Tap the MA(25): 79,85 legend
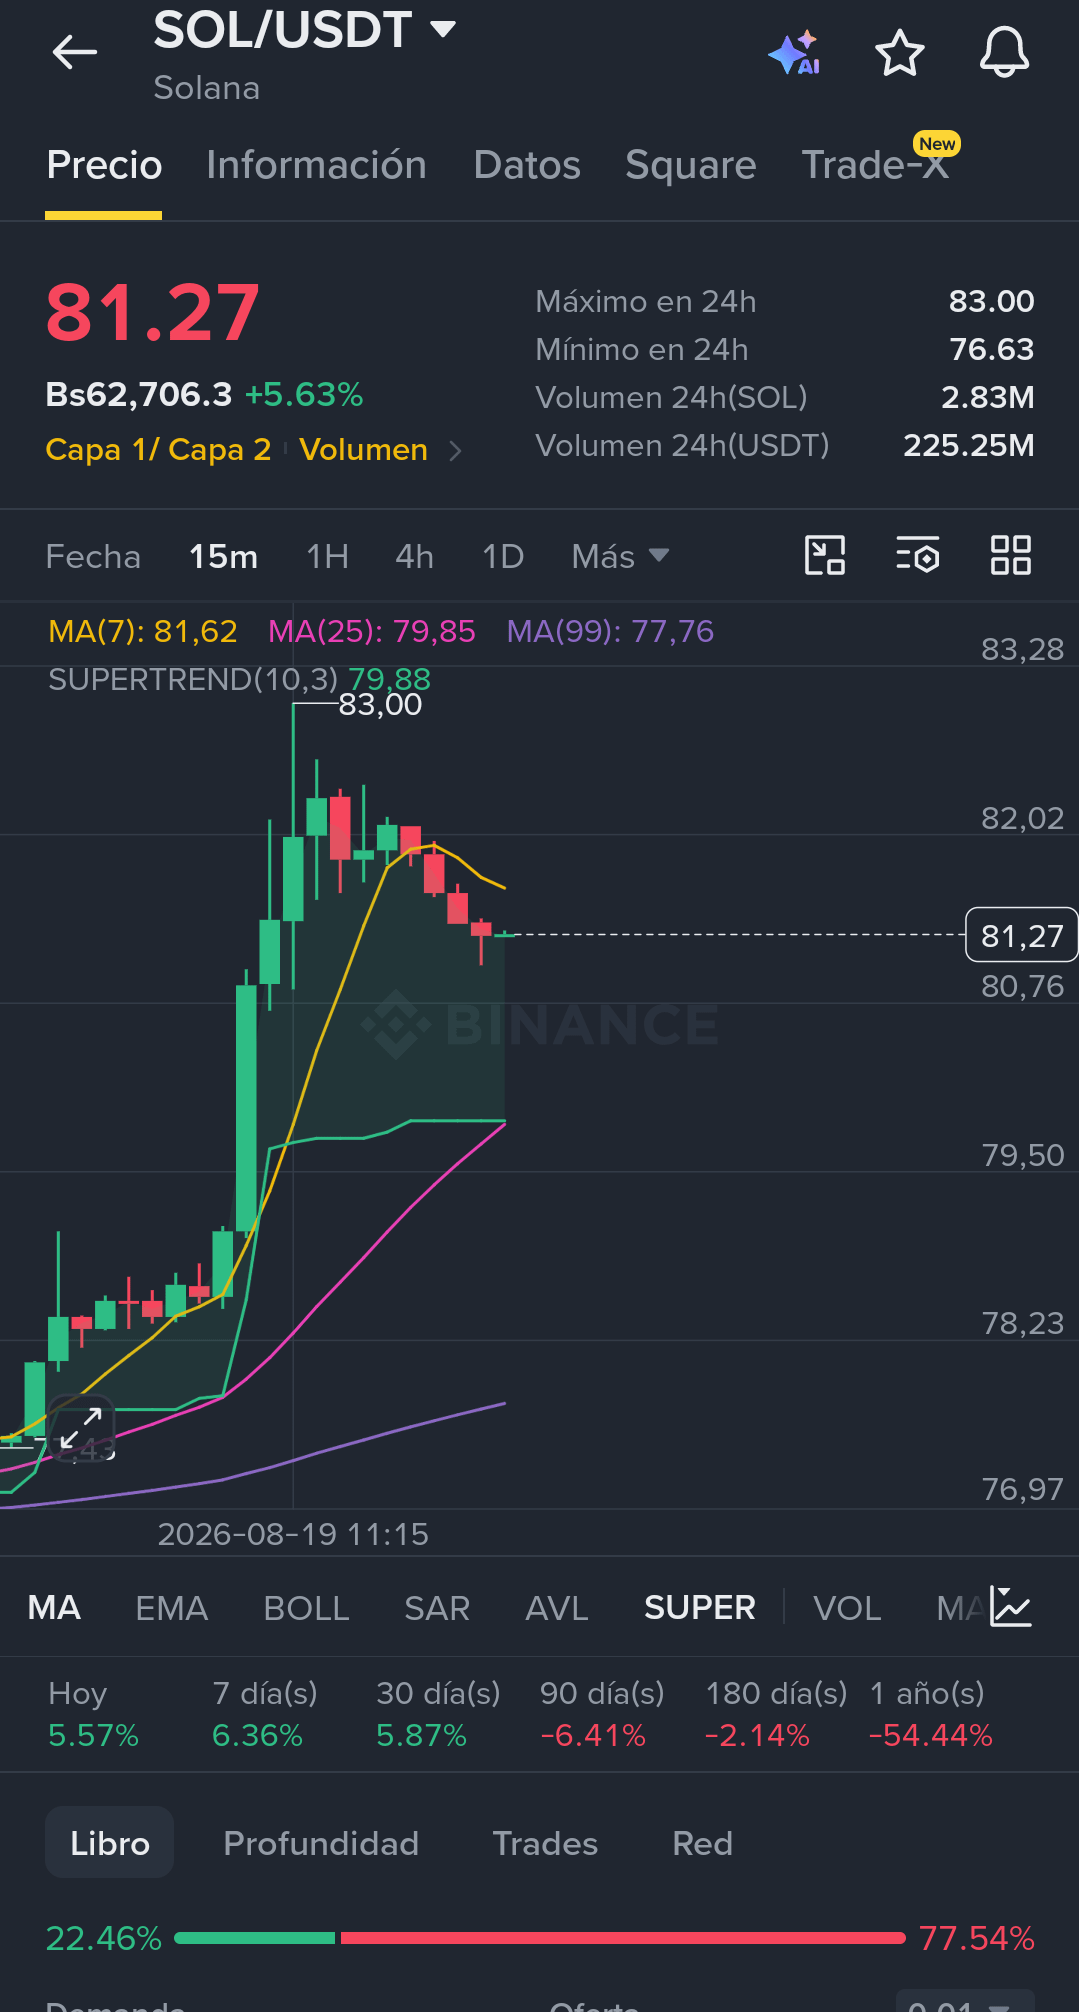This screenshot has height=2012, width=1079. click(x=372, y=631)
